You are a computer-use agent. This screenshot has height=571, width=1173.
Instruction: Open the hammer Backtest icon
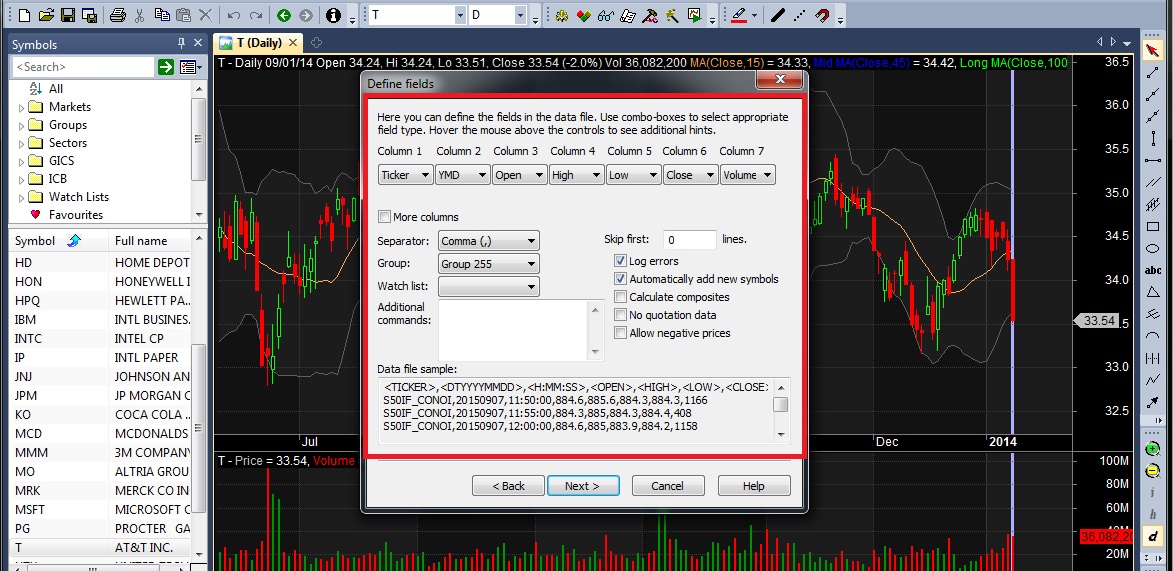(650, 15)
